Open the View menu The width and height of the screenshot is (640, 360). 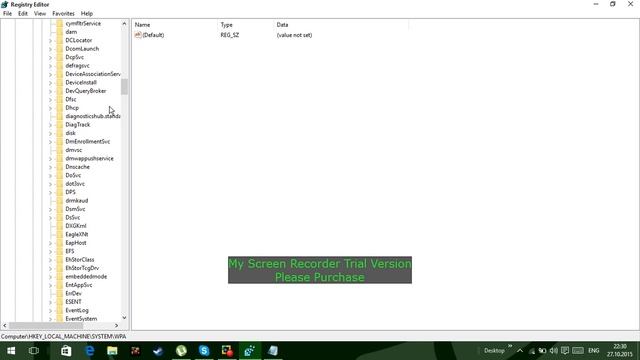click(x=40, y=13)
